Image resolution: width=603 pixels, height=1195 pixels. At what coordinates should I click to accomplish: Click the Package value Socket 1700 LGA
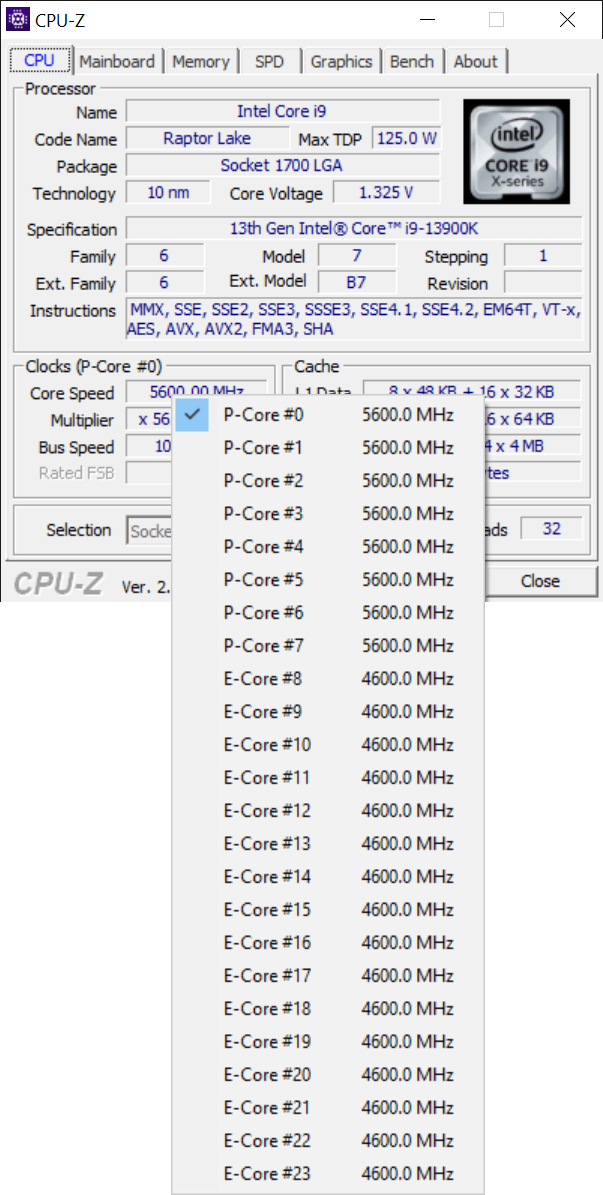tap(283, 165)
